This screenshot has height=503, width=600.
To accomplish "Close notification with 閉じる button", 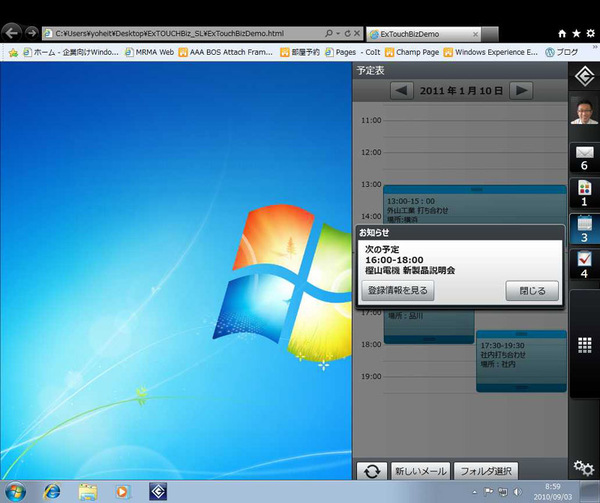I will [532, 291].
